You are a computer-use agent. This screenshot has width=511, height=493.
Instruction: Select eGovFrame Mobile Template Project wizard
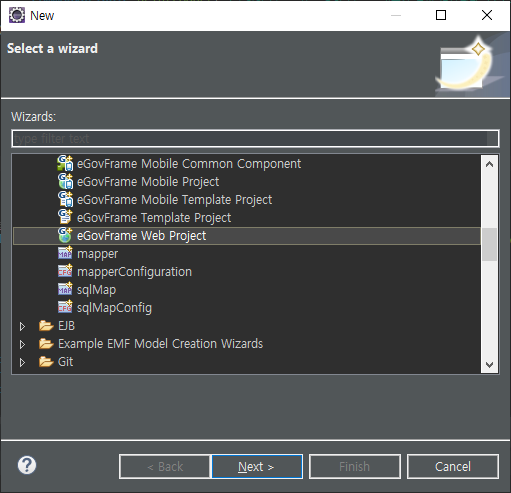(x=174, y=200)
